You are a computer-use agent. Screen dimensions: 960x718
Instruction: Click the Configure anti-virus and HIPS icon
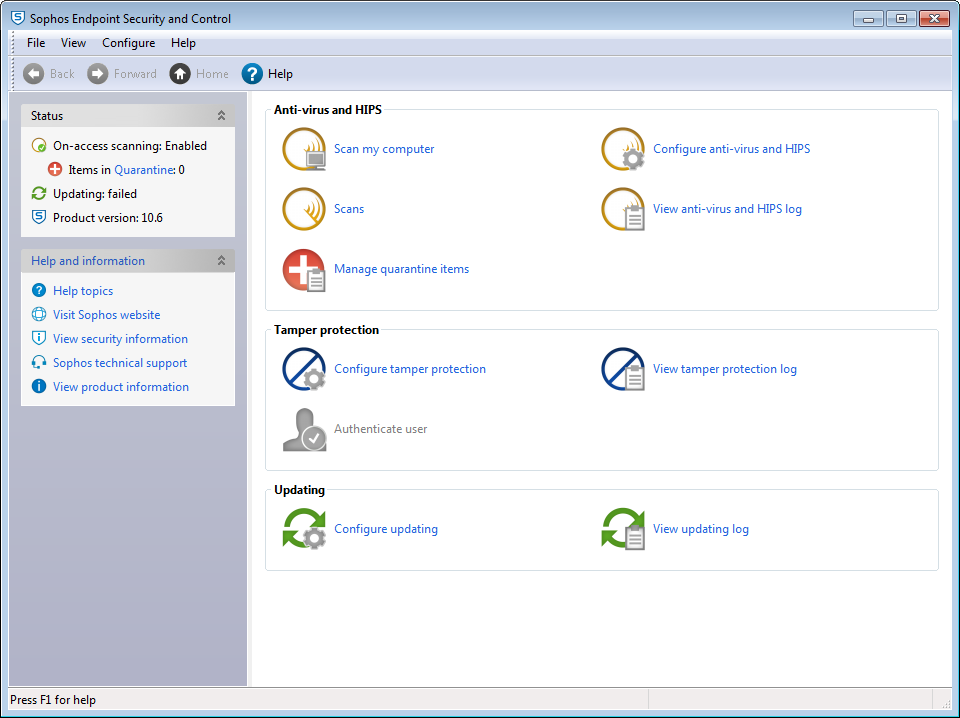point(623,150)
